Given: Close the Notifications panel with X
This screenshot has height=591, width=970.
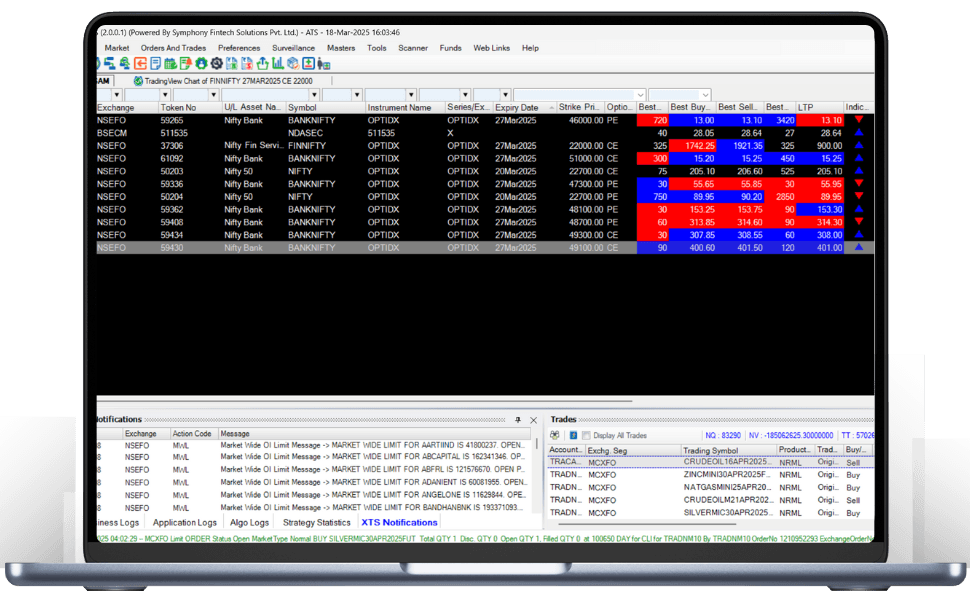Looking at the screenshot, I should [534, 420].
